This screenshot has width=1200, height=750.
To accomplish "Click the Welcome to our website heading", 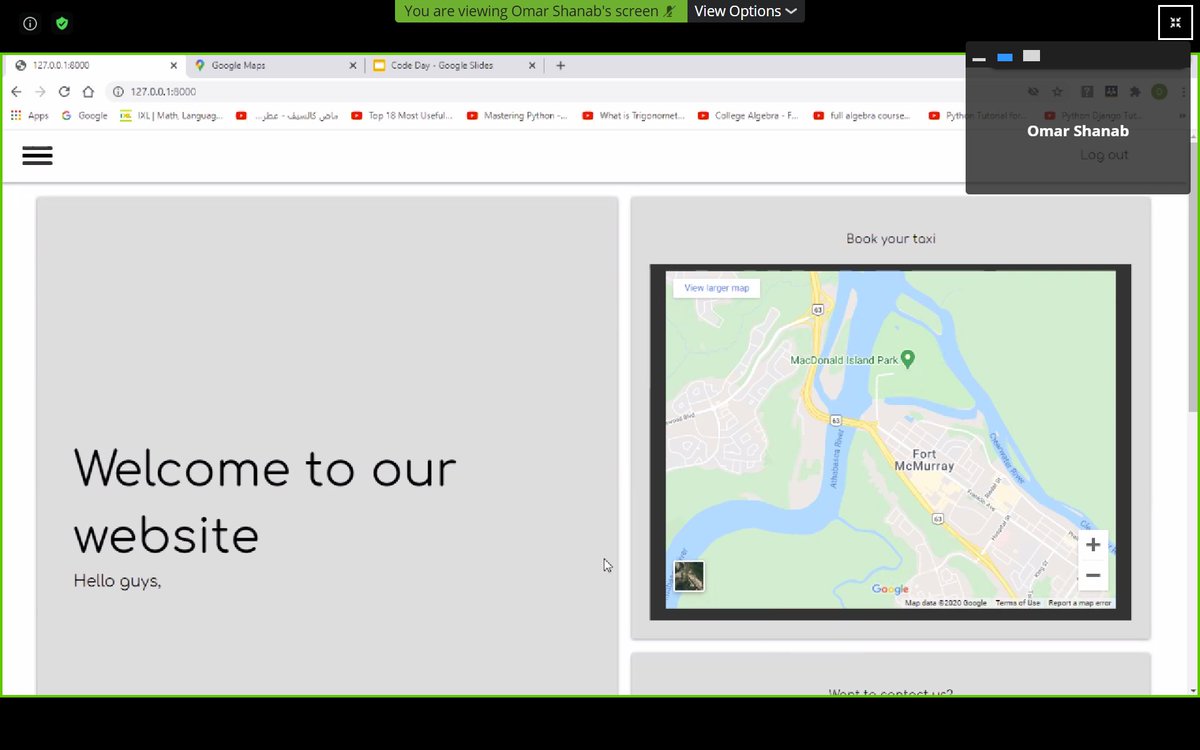I will coord(265,502).
